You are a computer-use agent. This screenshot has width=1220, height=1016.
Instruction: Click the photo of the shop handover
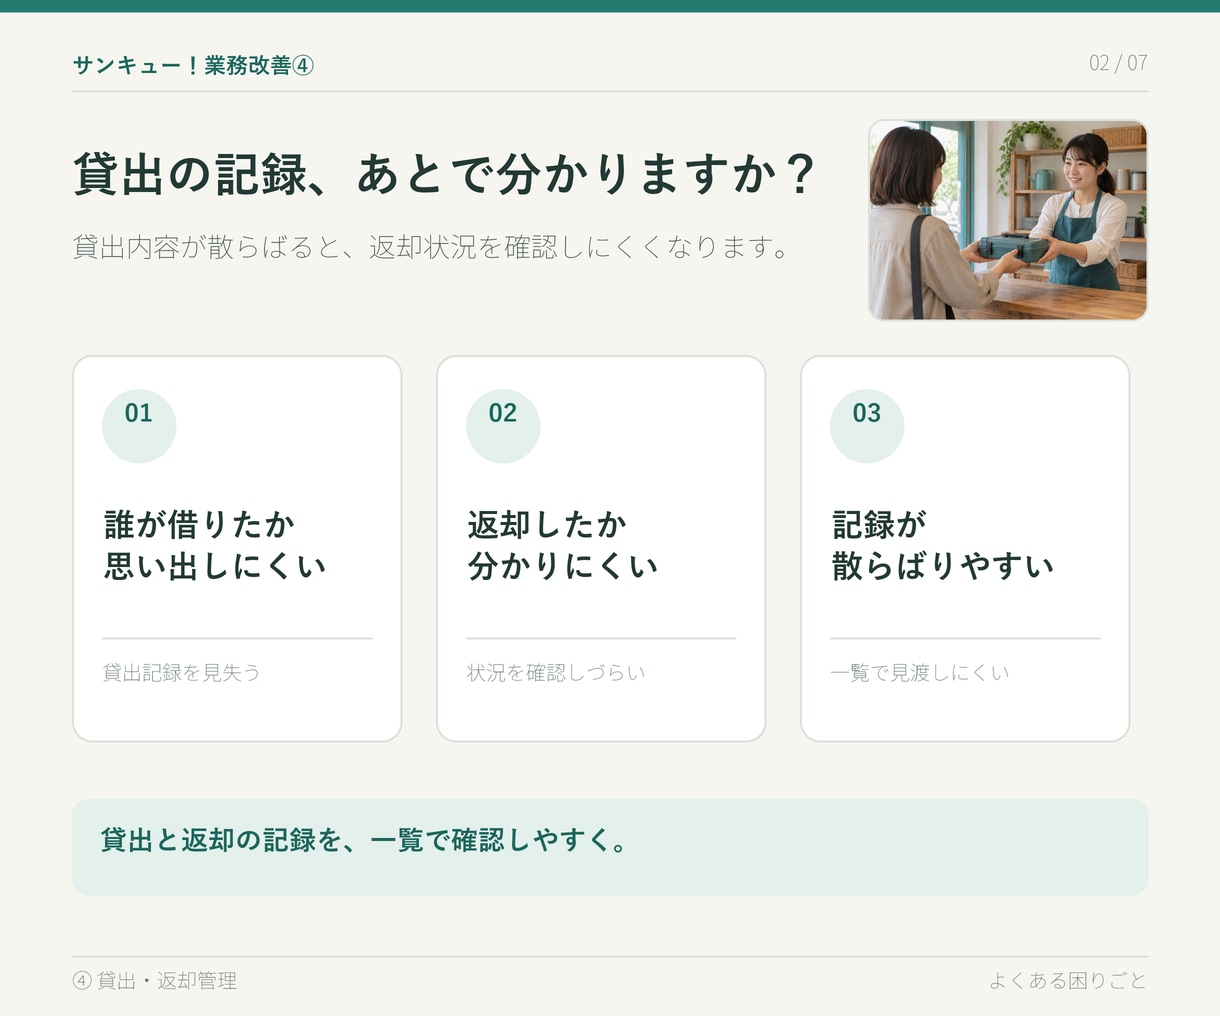pos(1008,220)
